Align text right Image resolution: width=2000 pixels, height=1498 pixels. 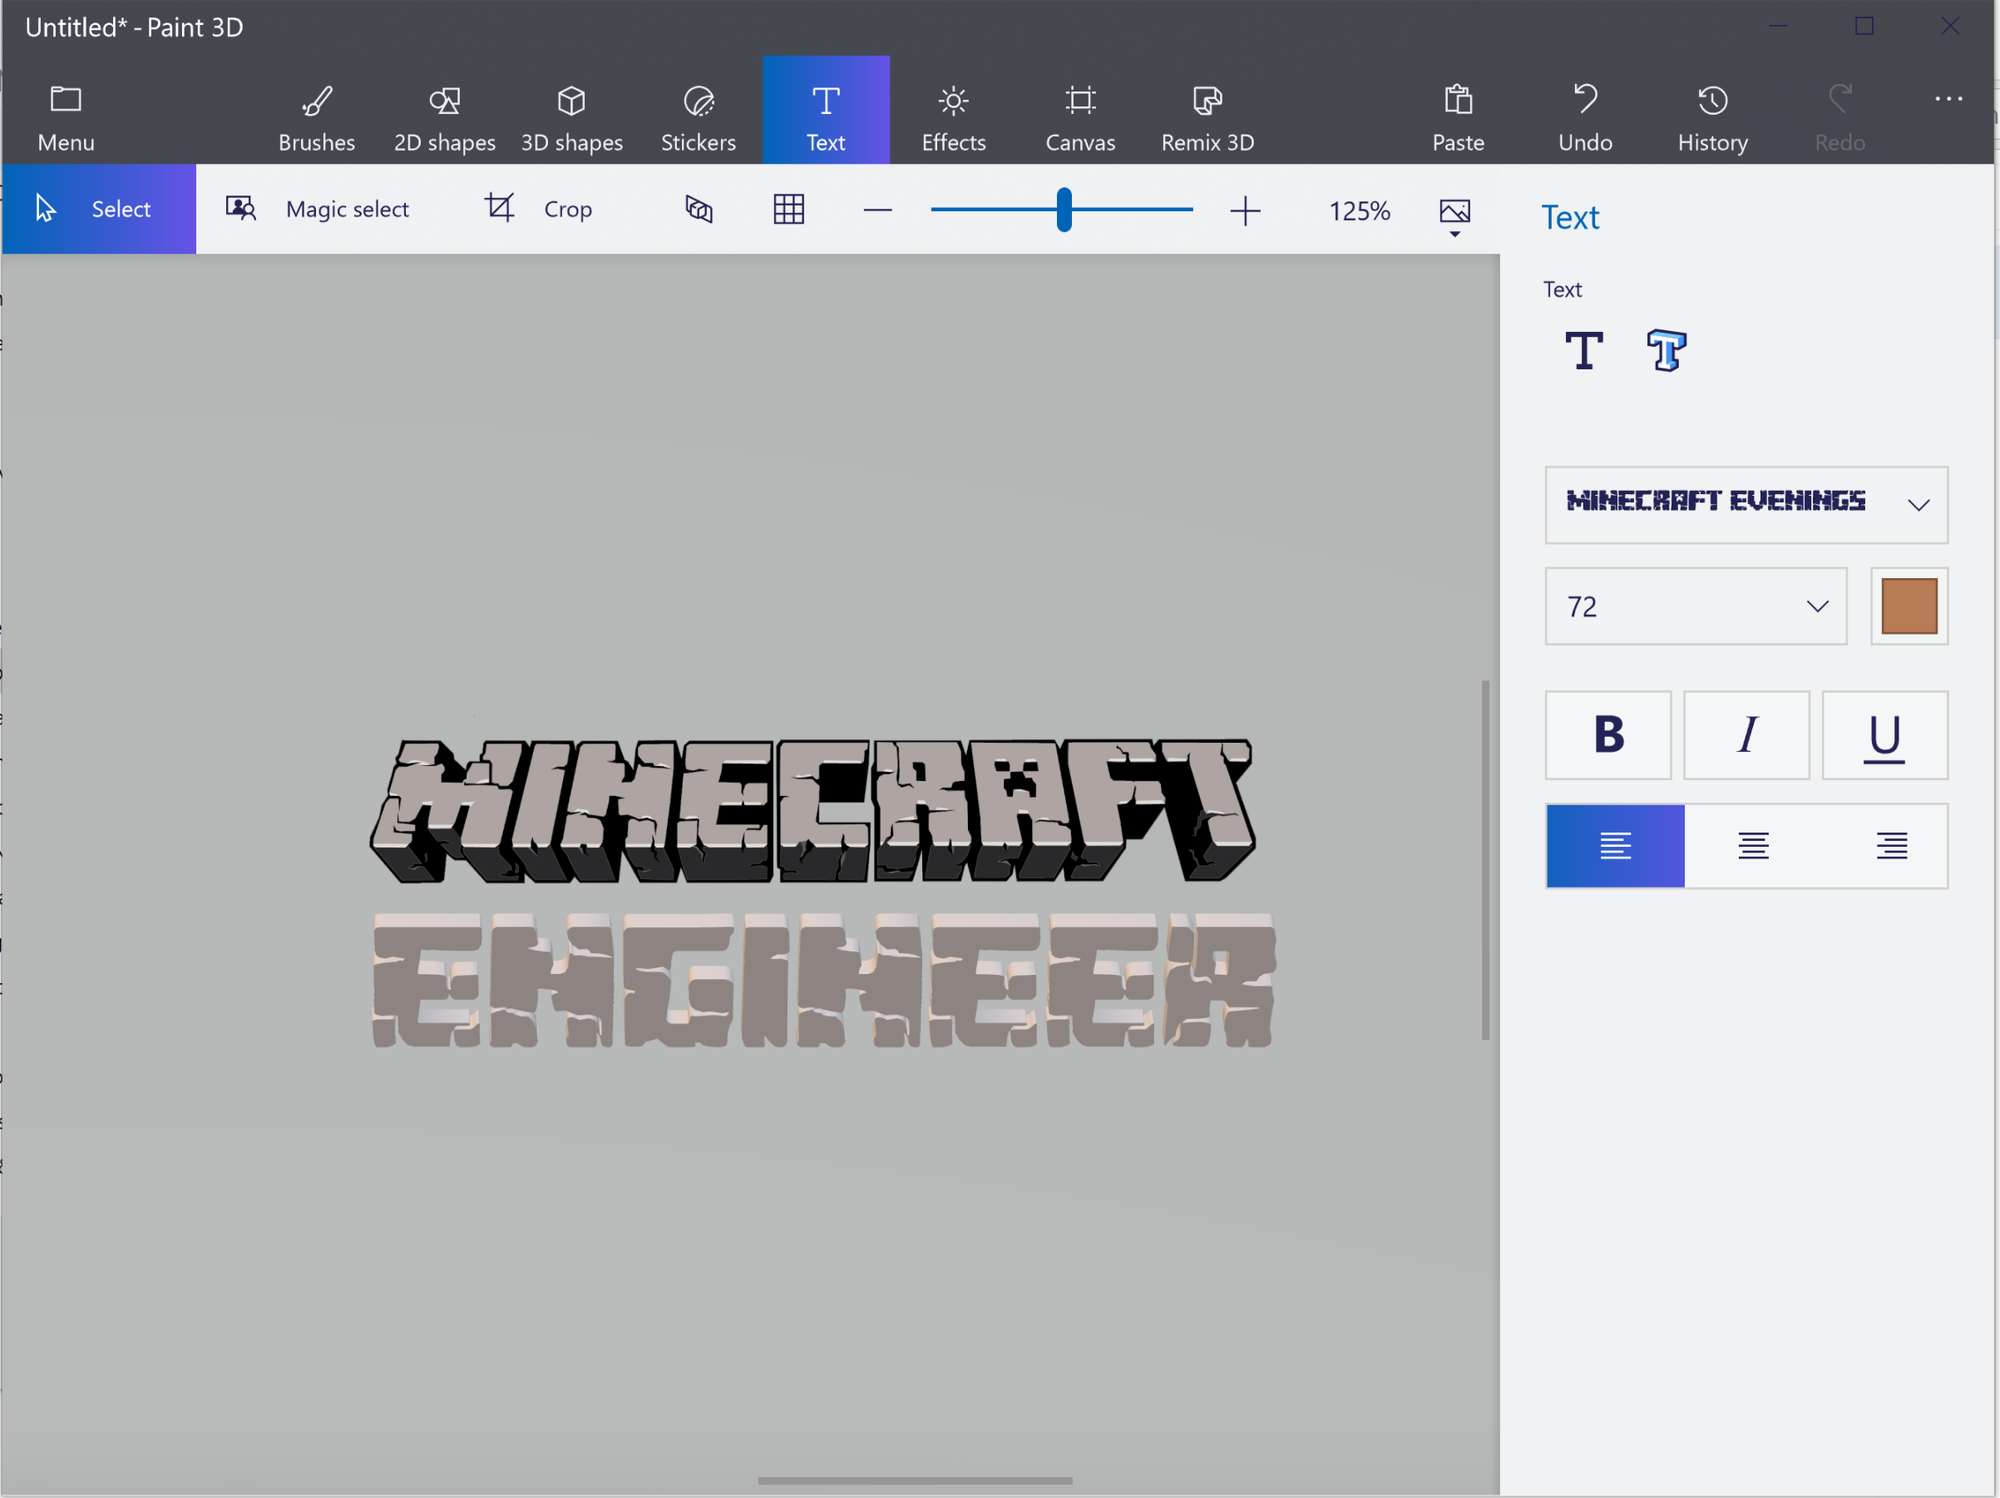pos(1890,846)
